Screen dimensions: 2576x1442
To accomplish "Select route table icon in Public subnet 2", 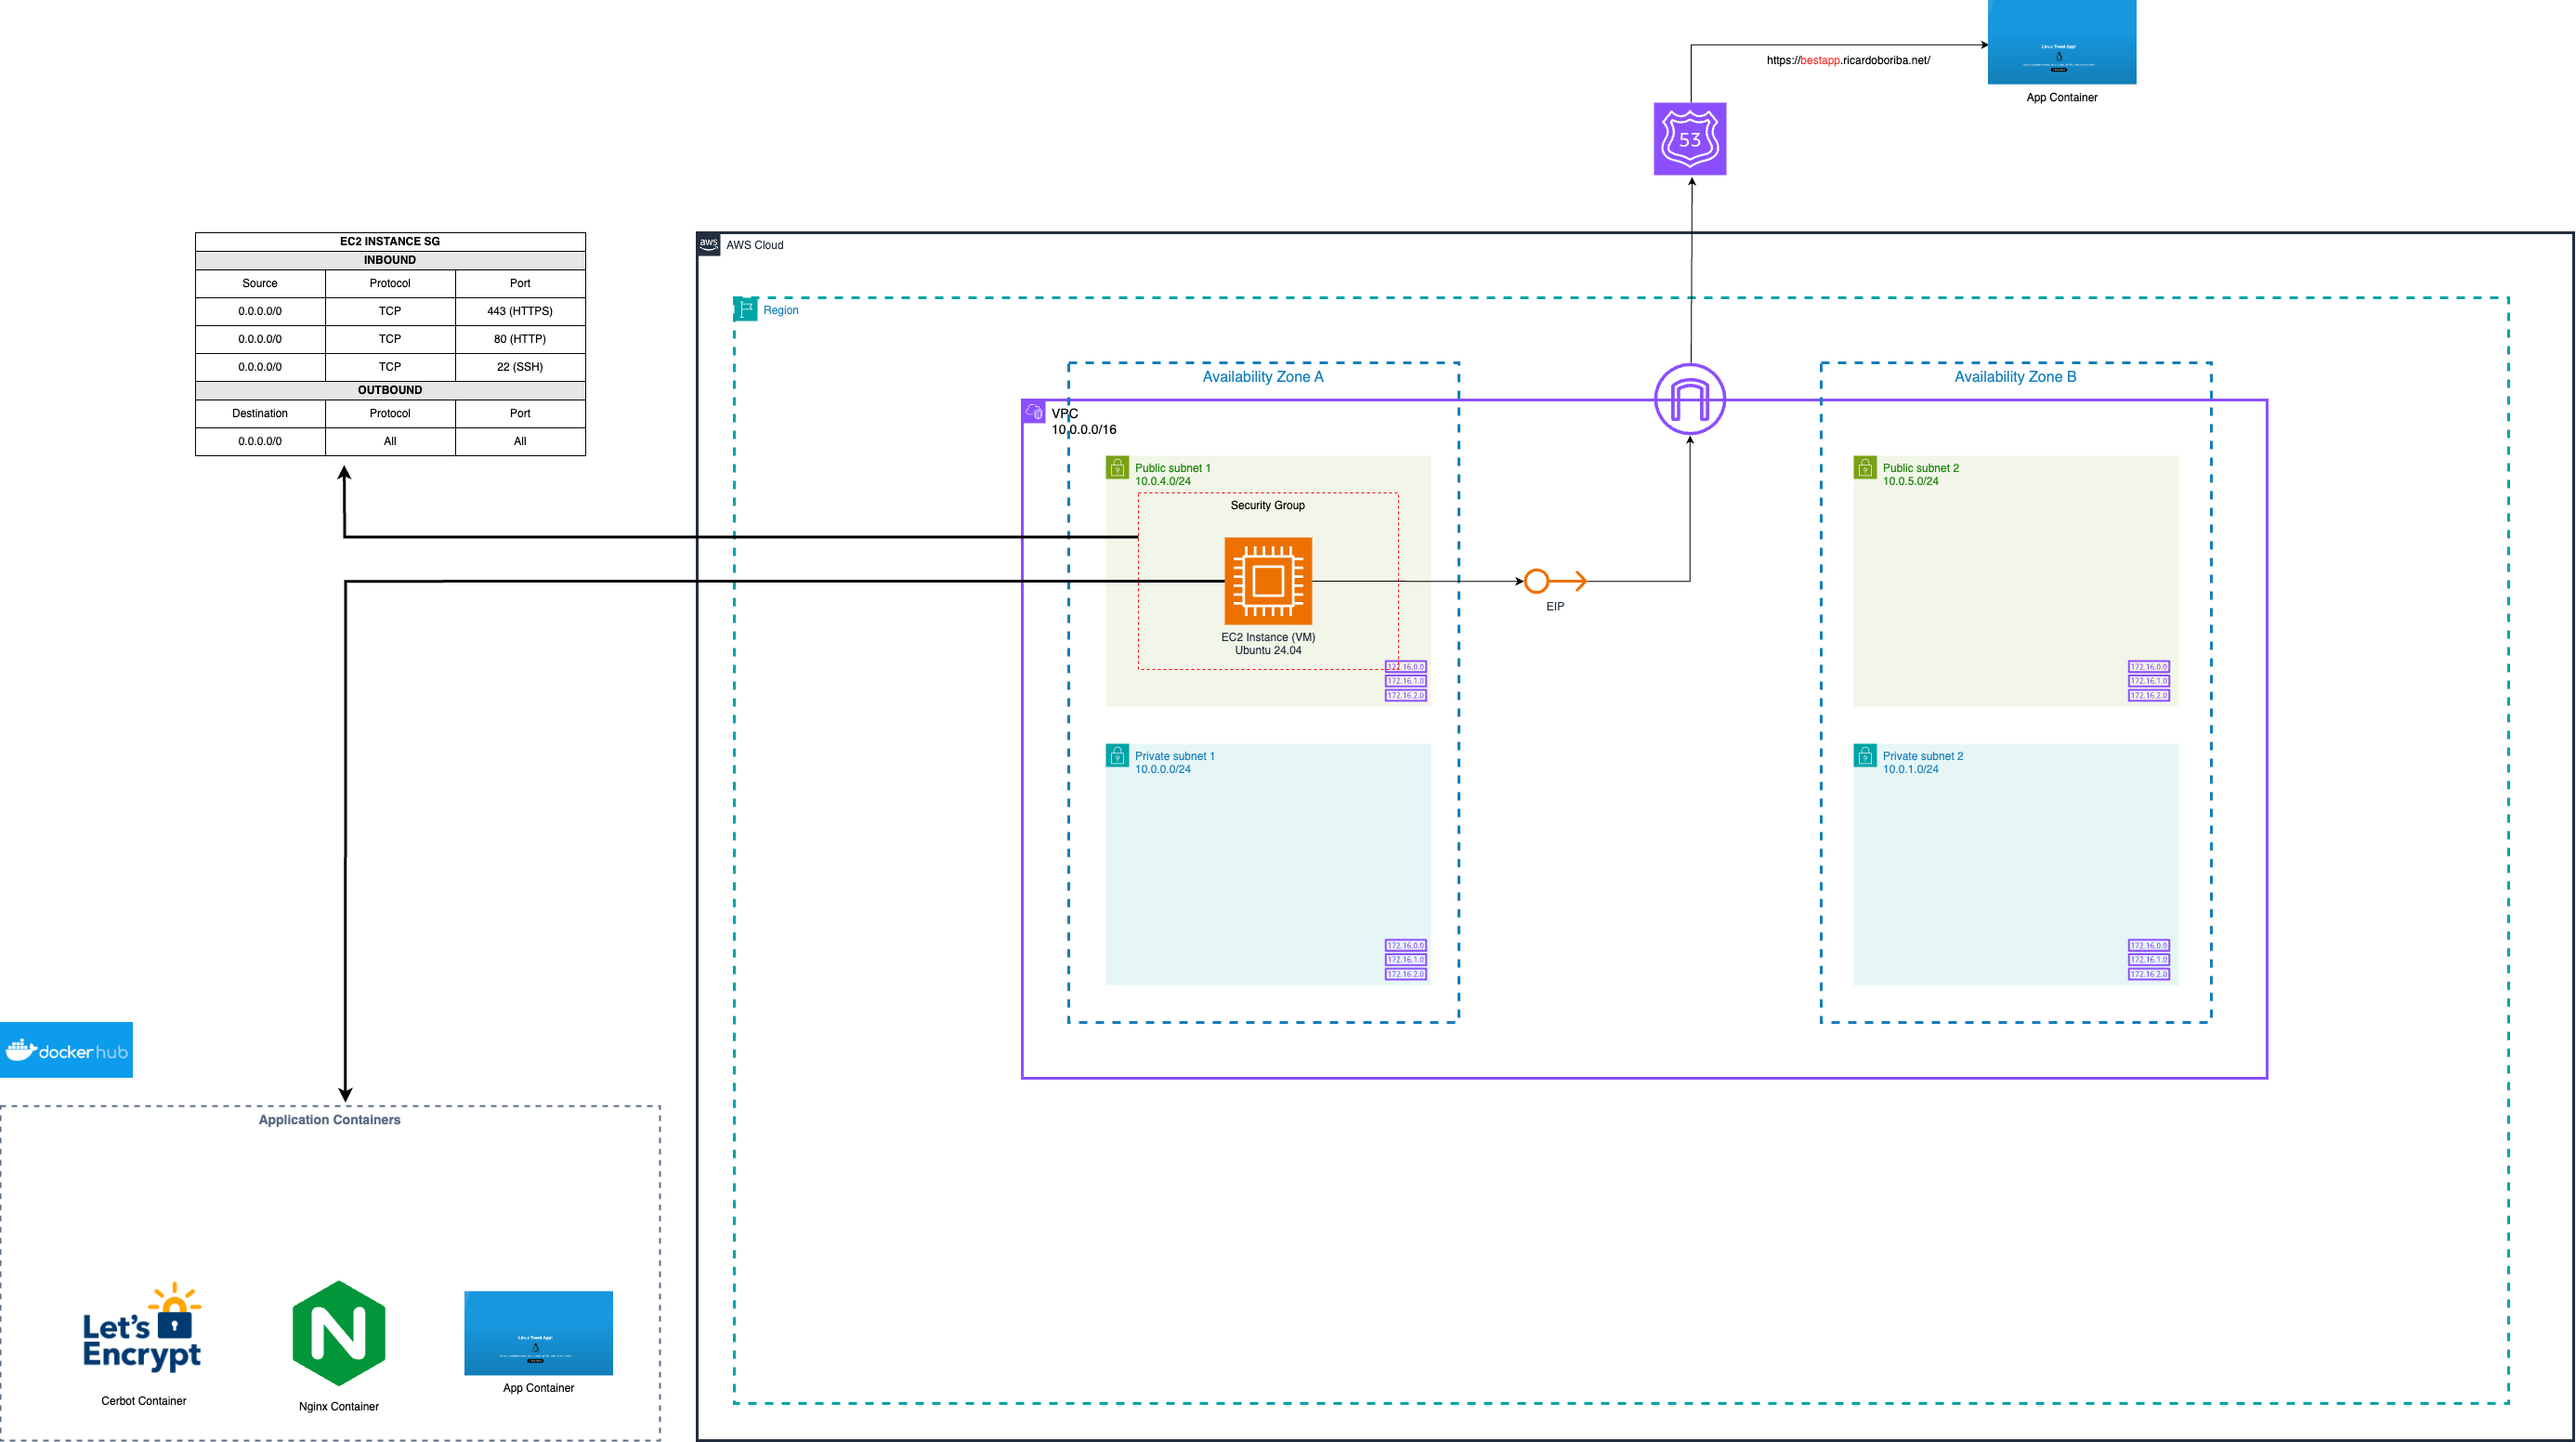I will [2149, 681].
